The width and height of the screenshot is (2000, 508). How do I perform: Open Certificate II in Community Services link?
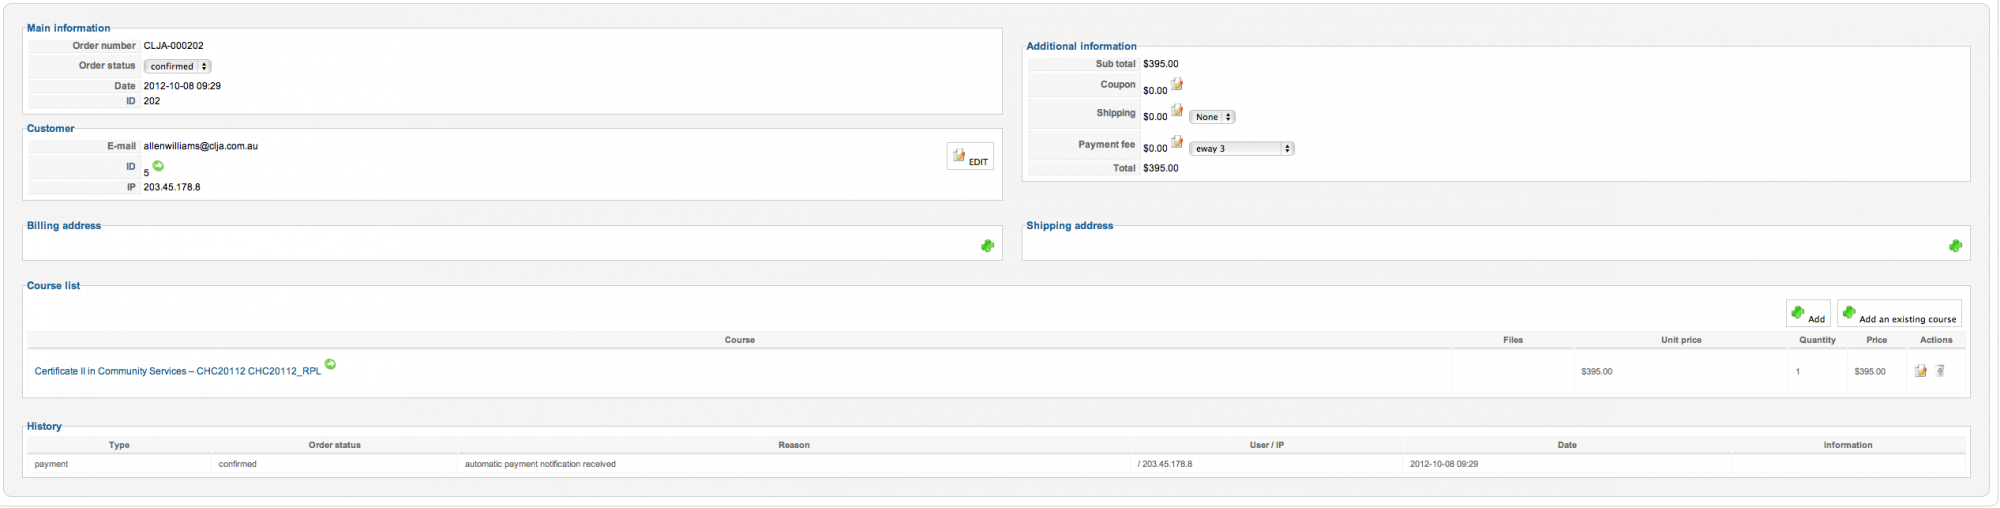pos(178,371)
